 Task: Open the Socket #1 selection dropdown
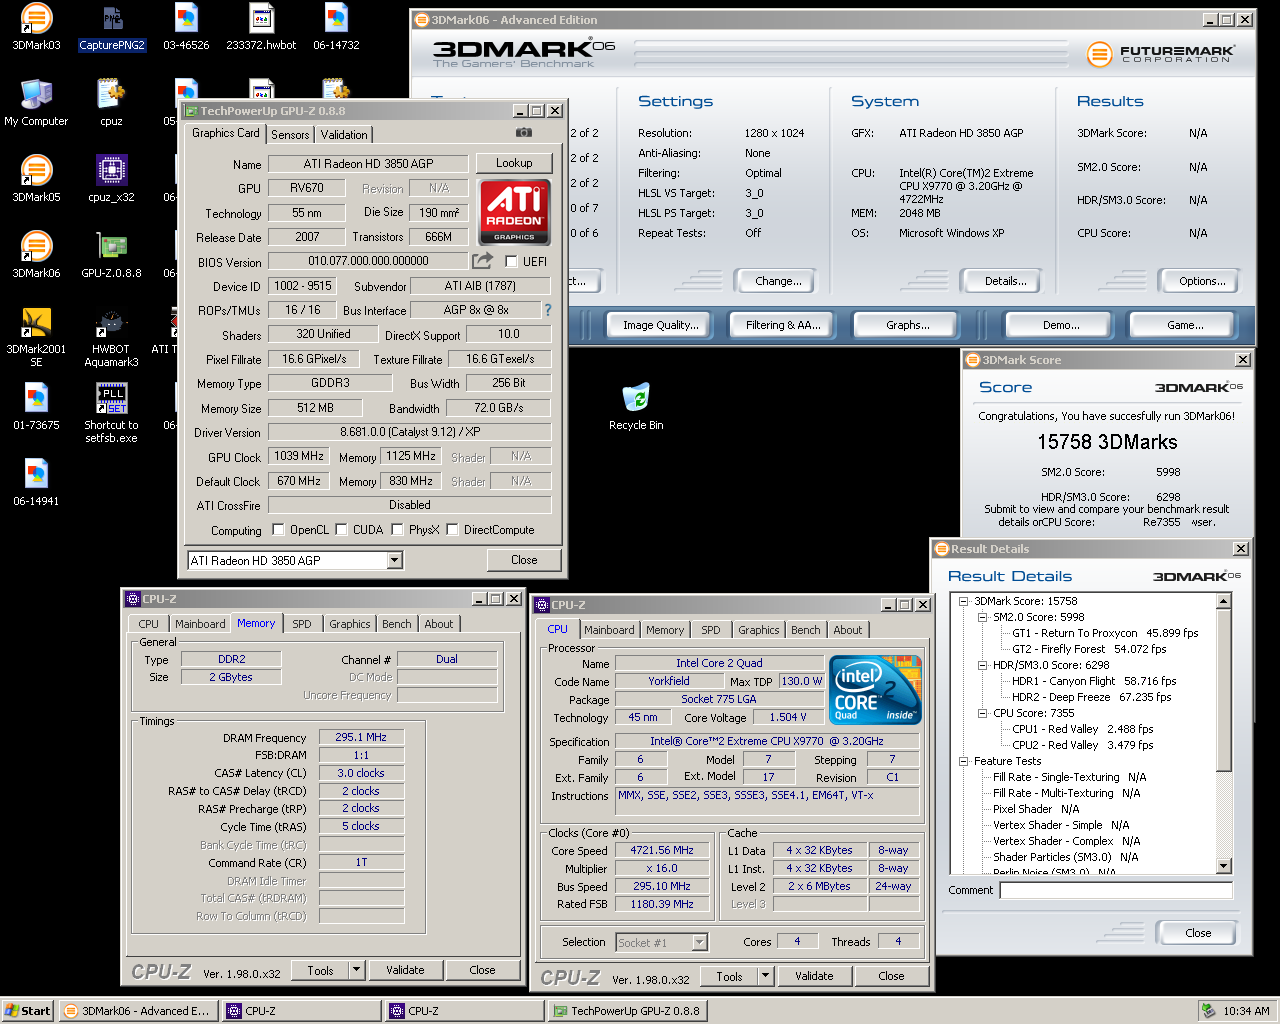(x=700, y=942)
